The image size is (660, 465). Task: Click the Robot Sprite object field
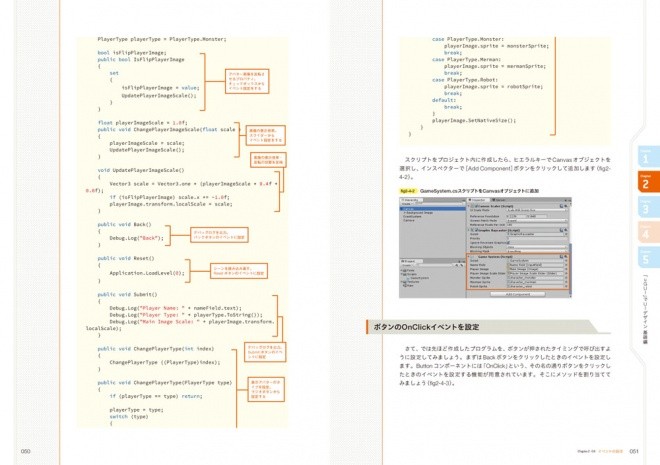535,286
